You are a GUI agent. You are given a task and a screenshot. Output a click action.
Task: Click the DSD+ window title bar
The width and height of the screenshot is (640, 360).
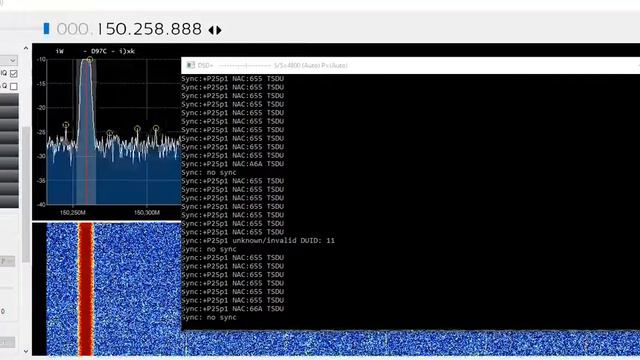(x=411, y=65)
